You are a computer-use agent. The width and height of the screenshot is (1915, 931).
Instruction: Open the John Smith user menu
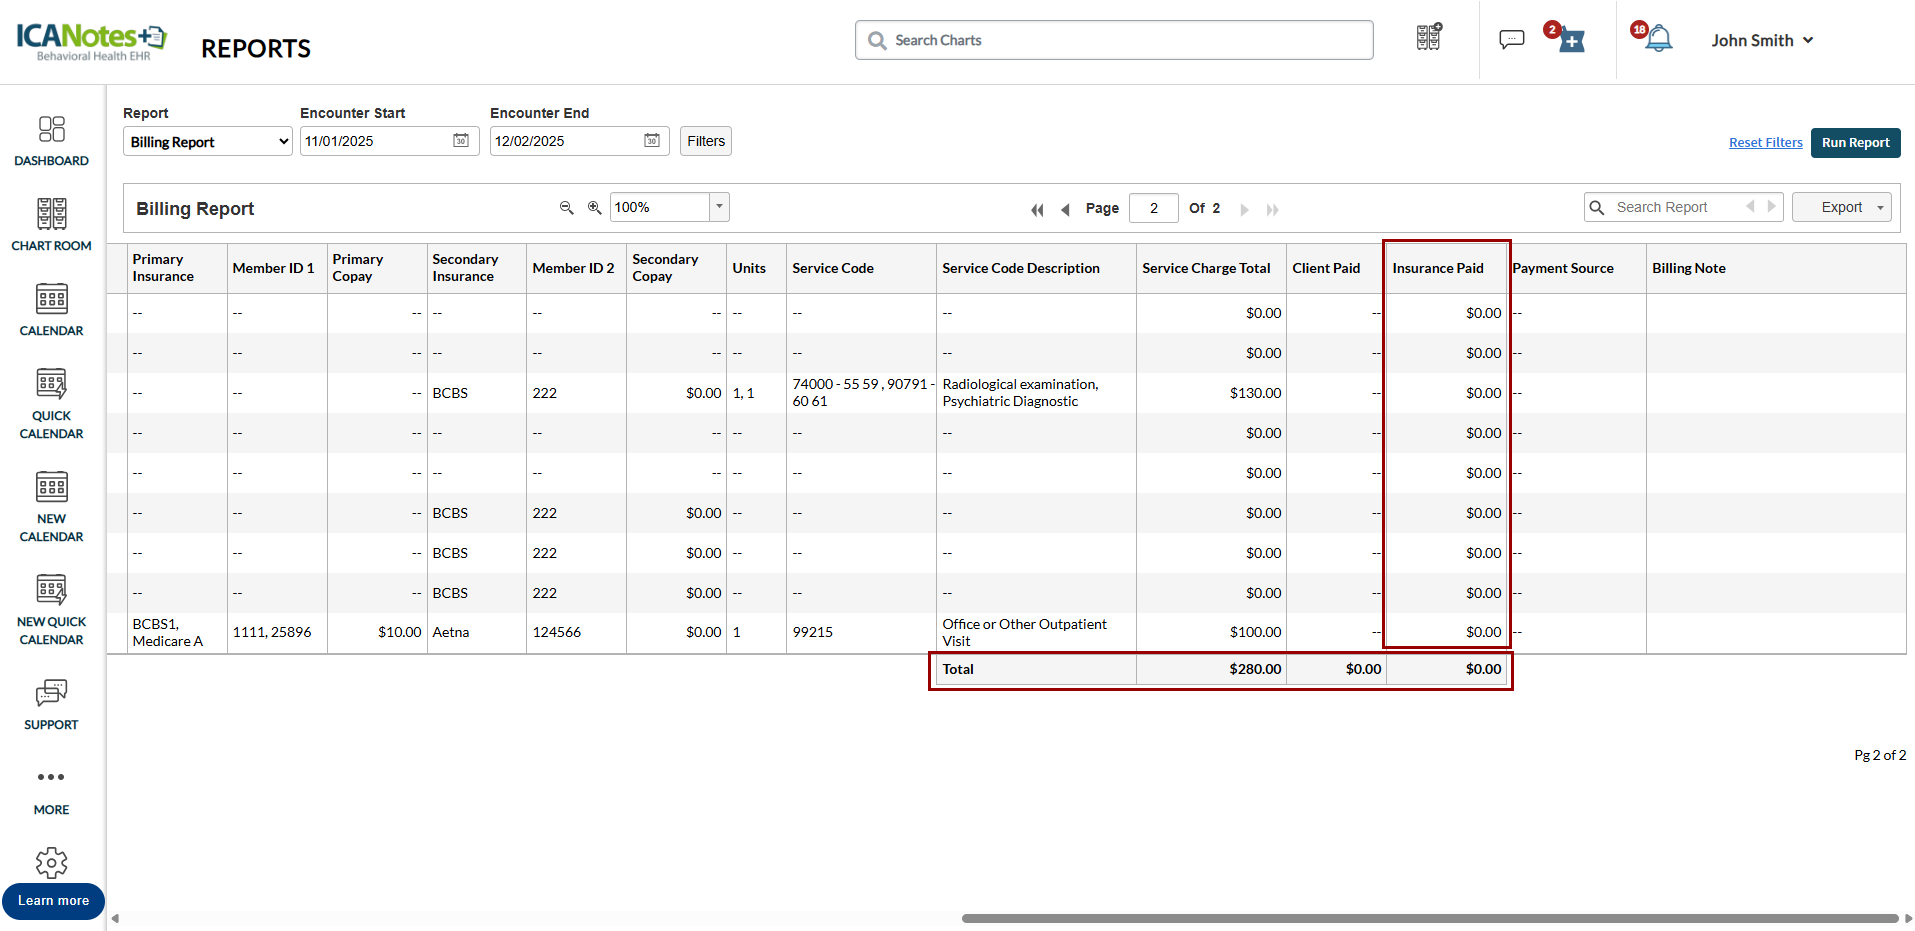coord(1762,41)
